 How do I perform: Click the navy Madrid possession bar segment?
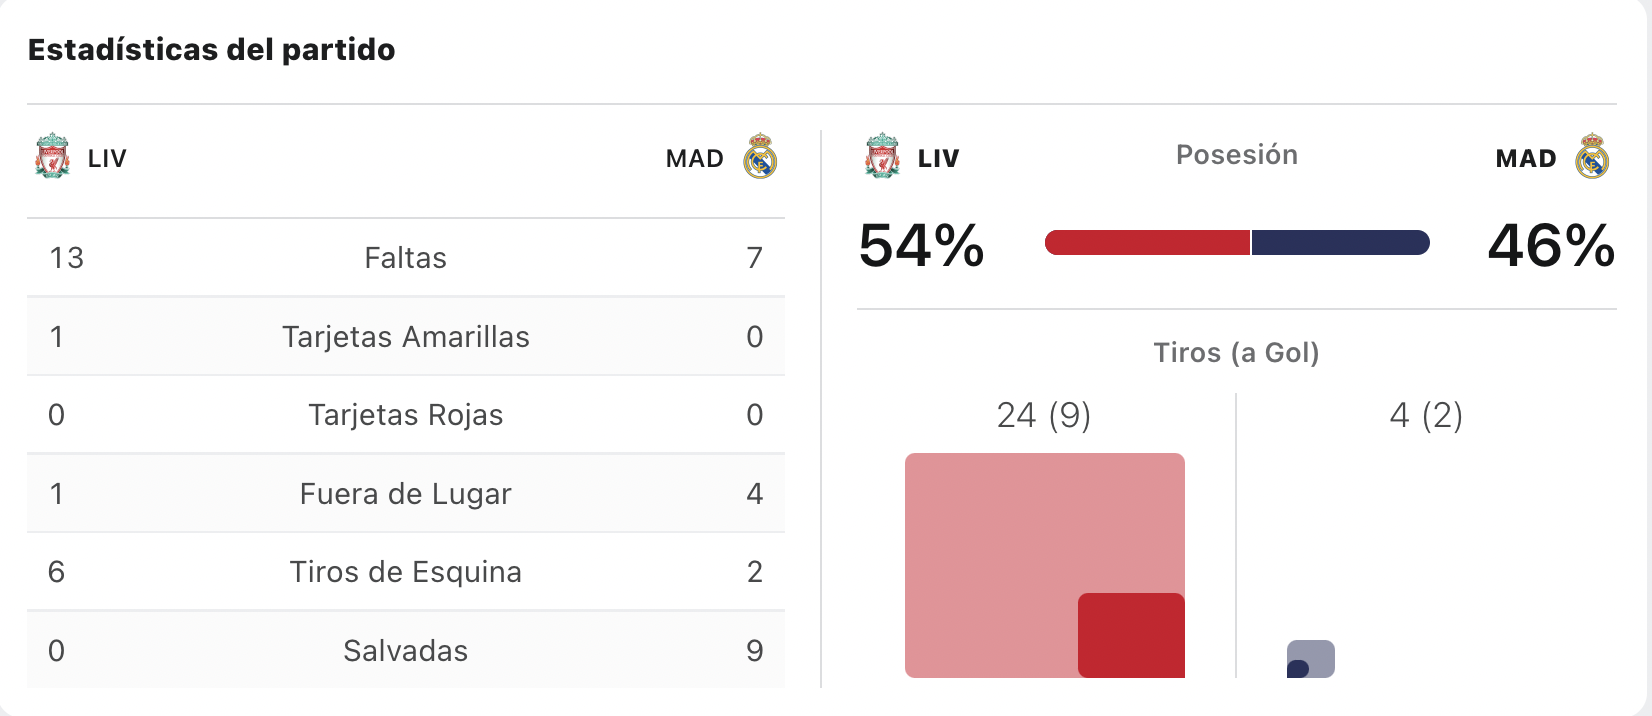coord(1341,242)
